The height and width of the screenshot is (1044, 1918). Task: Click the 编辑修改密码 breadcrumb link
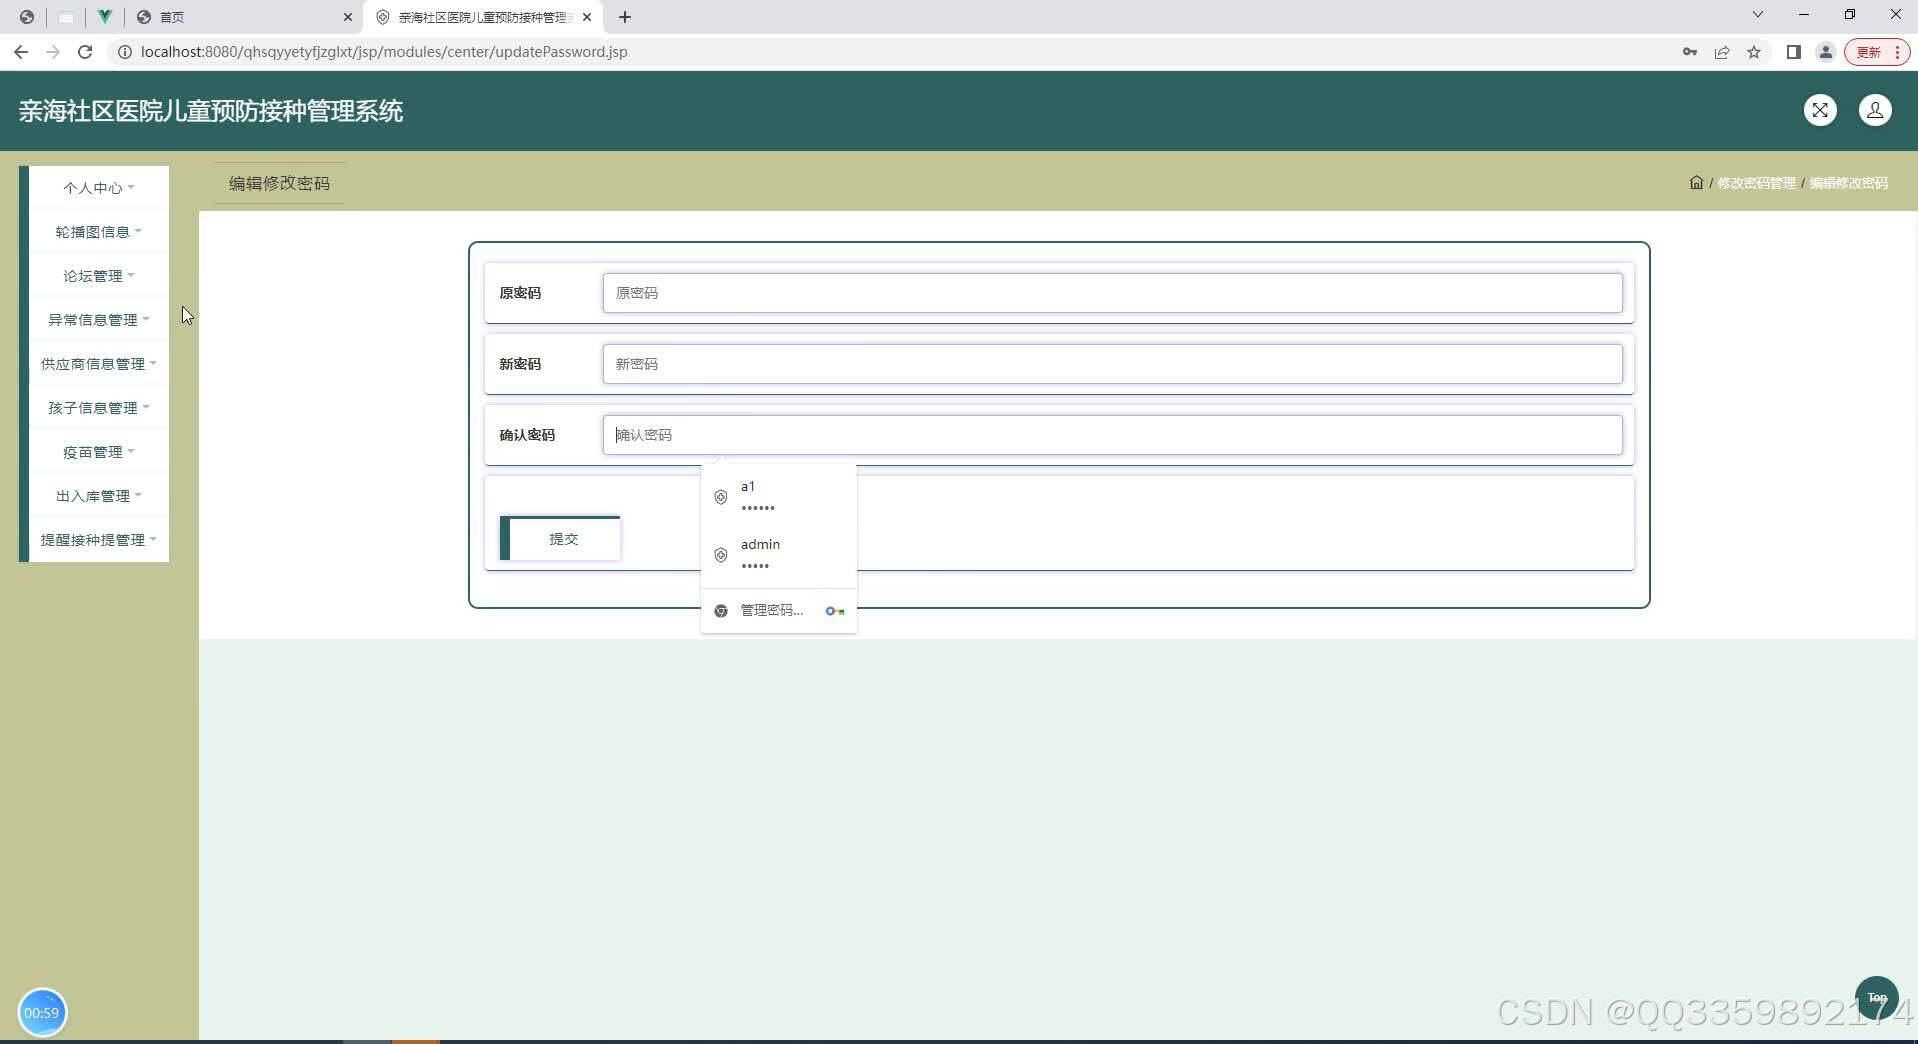1849,183
